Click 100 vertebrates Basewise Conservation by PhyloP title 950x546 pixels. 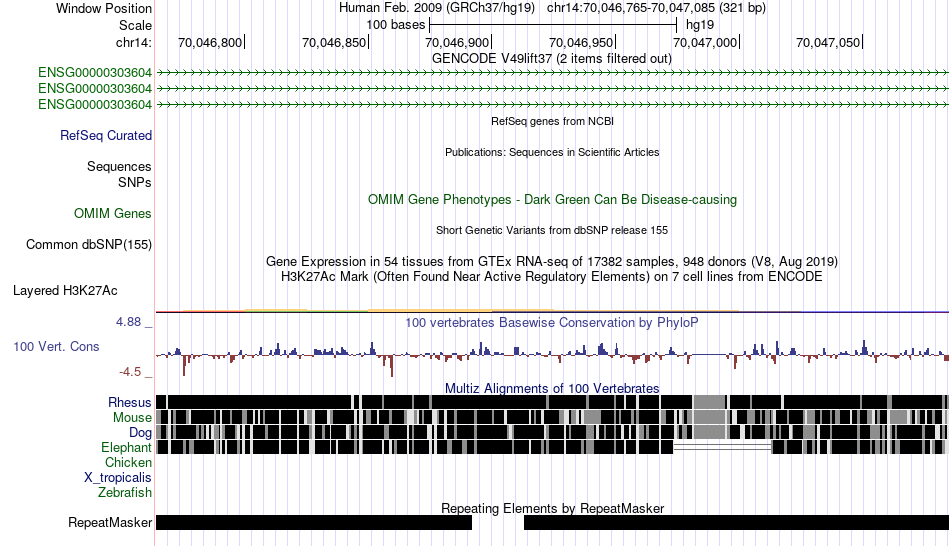point(552,322)
